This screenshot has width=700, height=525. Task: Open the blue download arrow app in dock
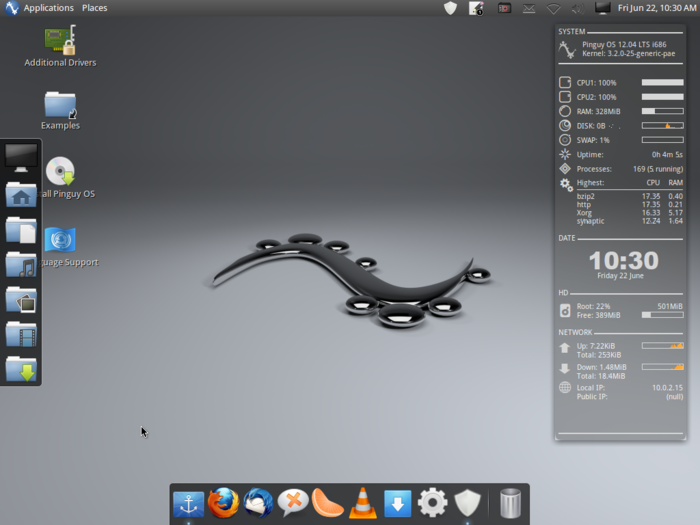tap(397, 503)
